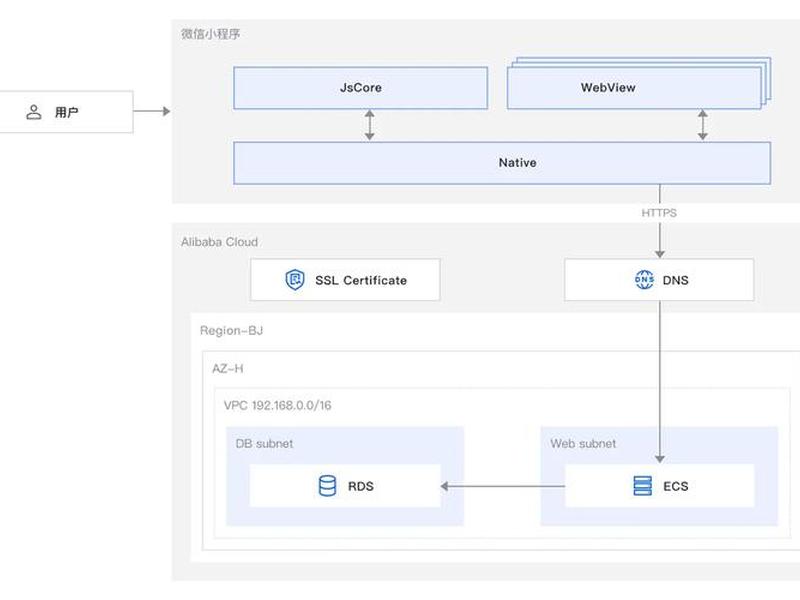The height and width of the screenshot is (600, 800).
Task: Select the WebView block
Action: 634,88
